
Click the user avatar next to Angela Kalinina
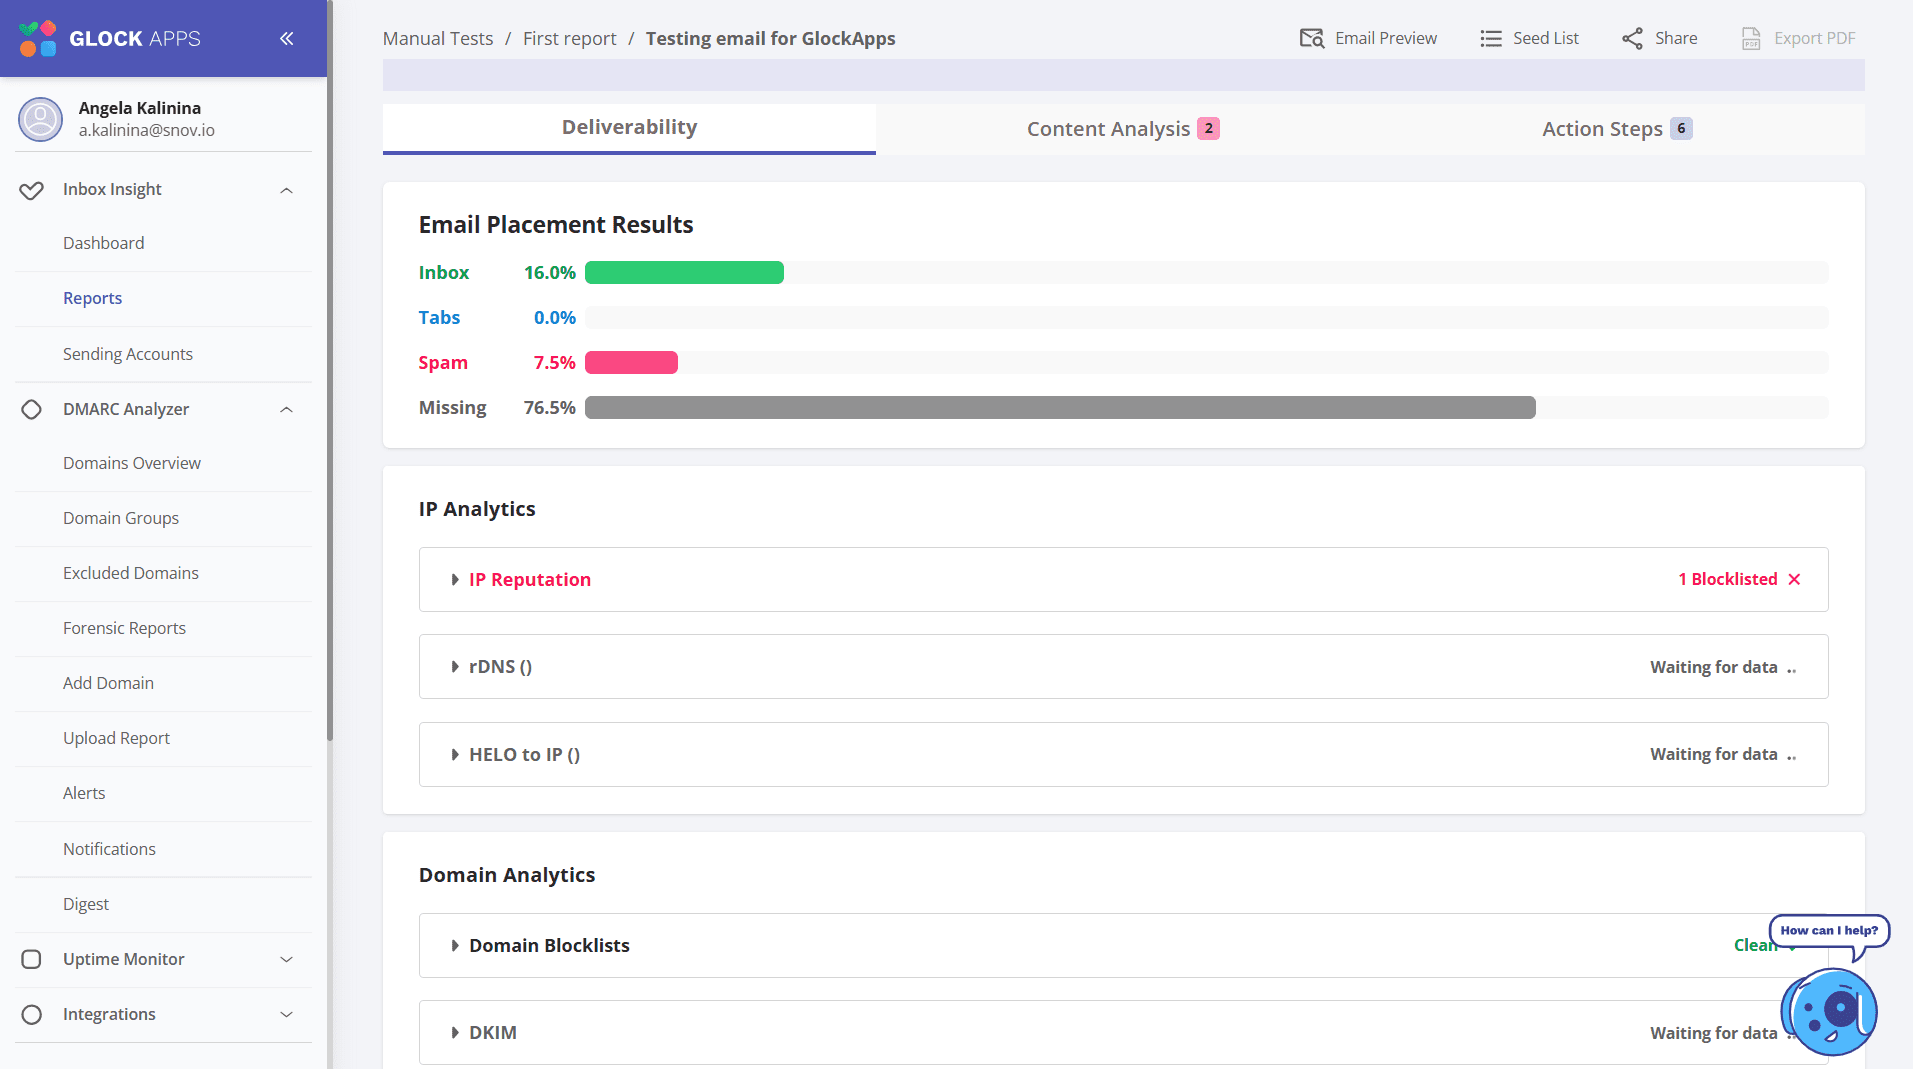point(41,119)
